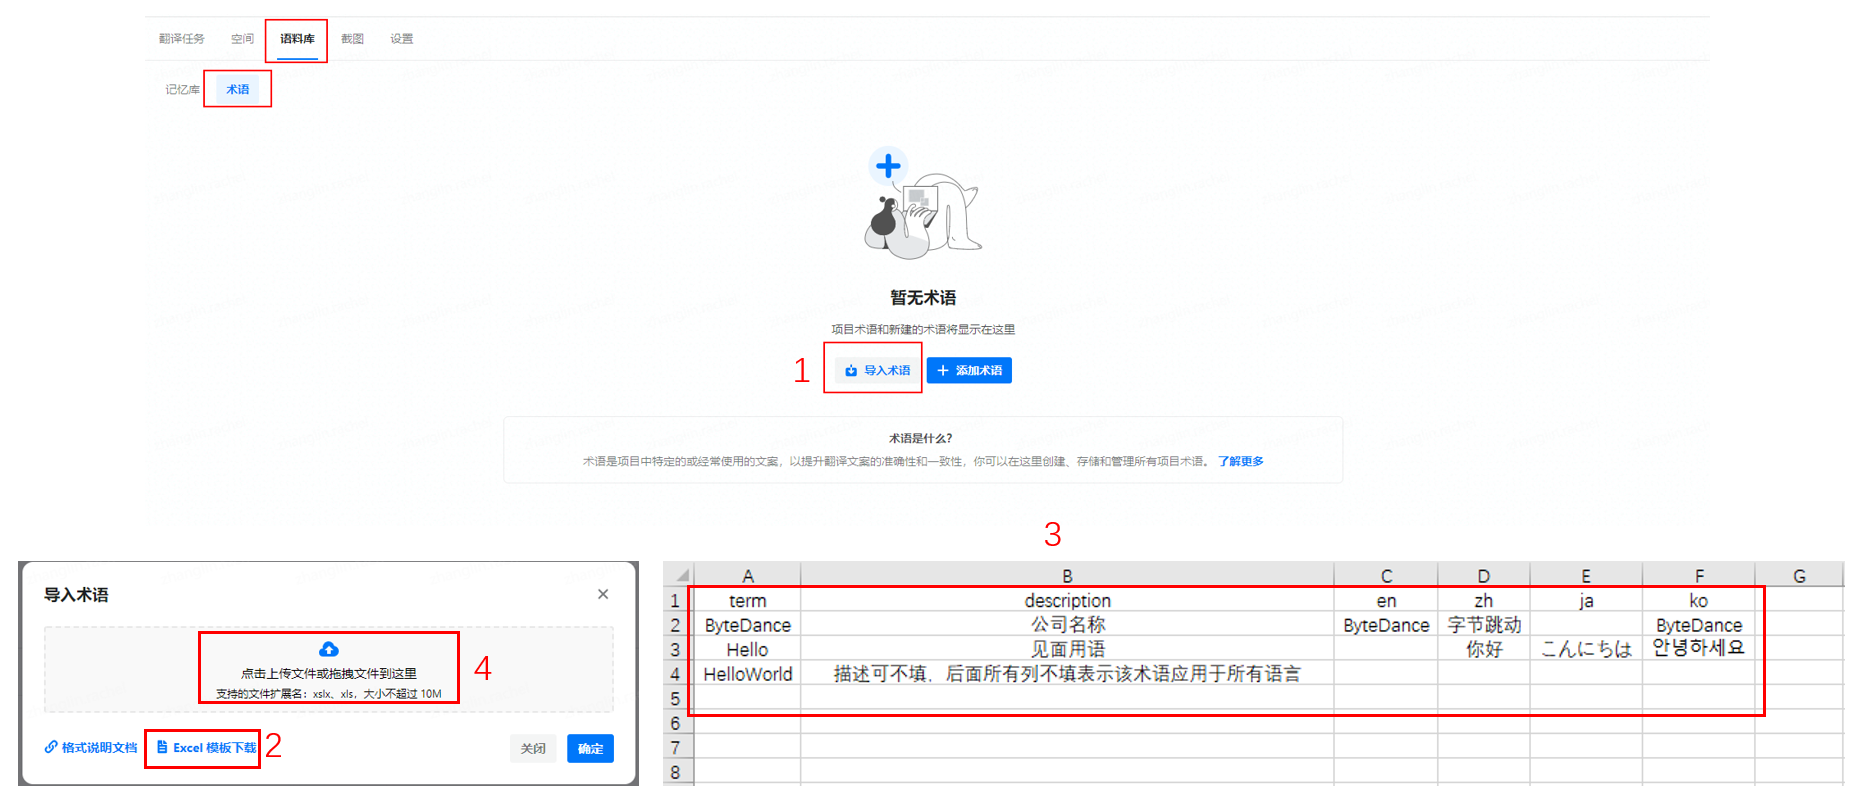Switch to the 术语 sub-tab
The width and height of the screenshot is (1858, 806).
[x=237, y=89]
